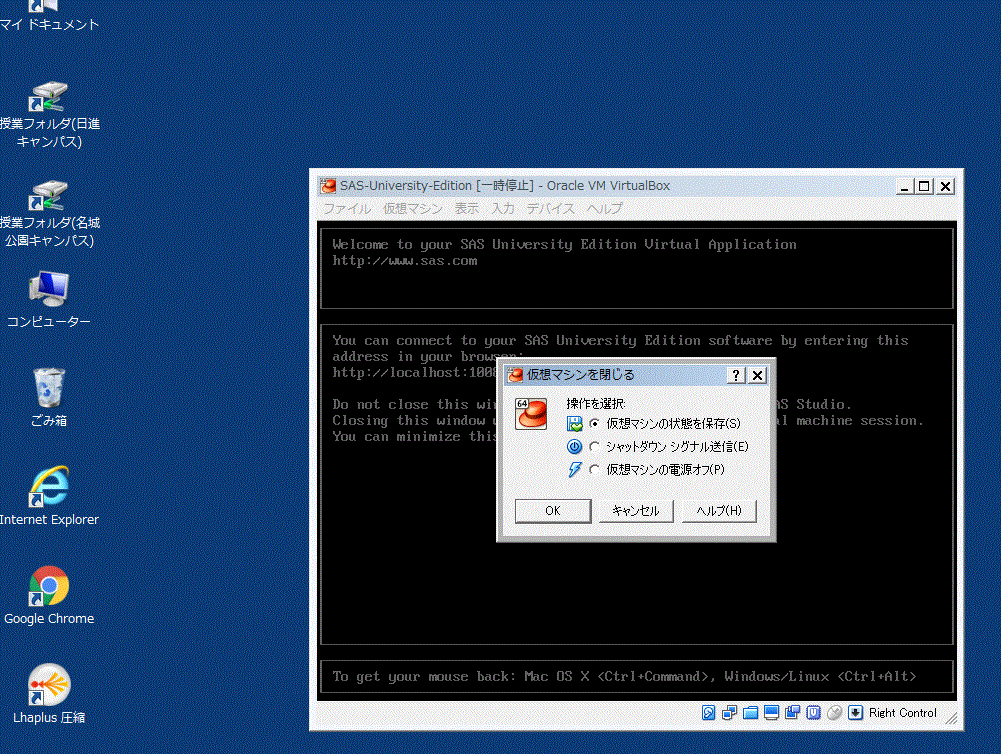Click the blue power icon for the shutdown signal
This screenshot has width=1001, height=754.
575,446
